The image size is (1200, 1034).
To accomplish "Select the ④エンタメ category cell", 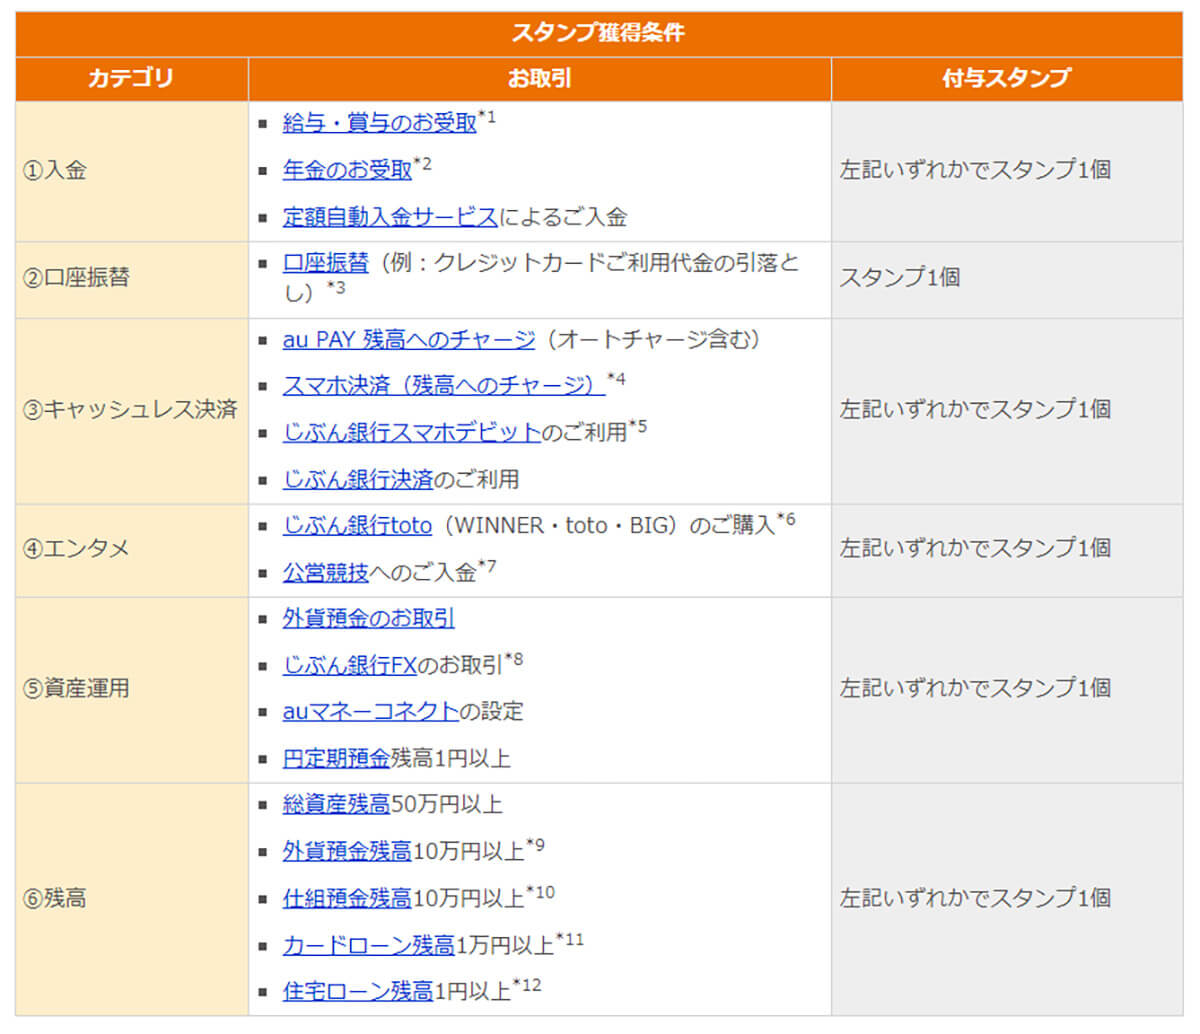I will [x=132, y=550].
